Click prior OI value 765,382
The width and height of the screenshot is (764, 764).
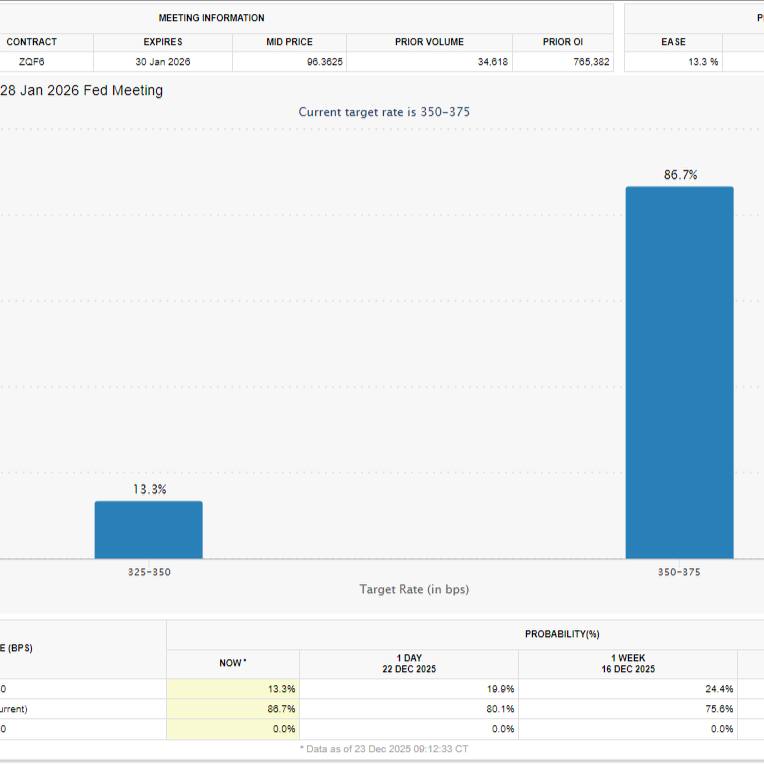[591, 62]
